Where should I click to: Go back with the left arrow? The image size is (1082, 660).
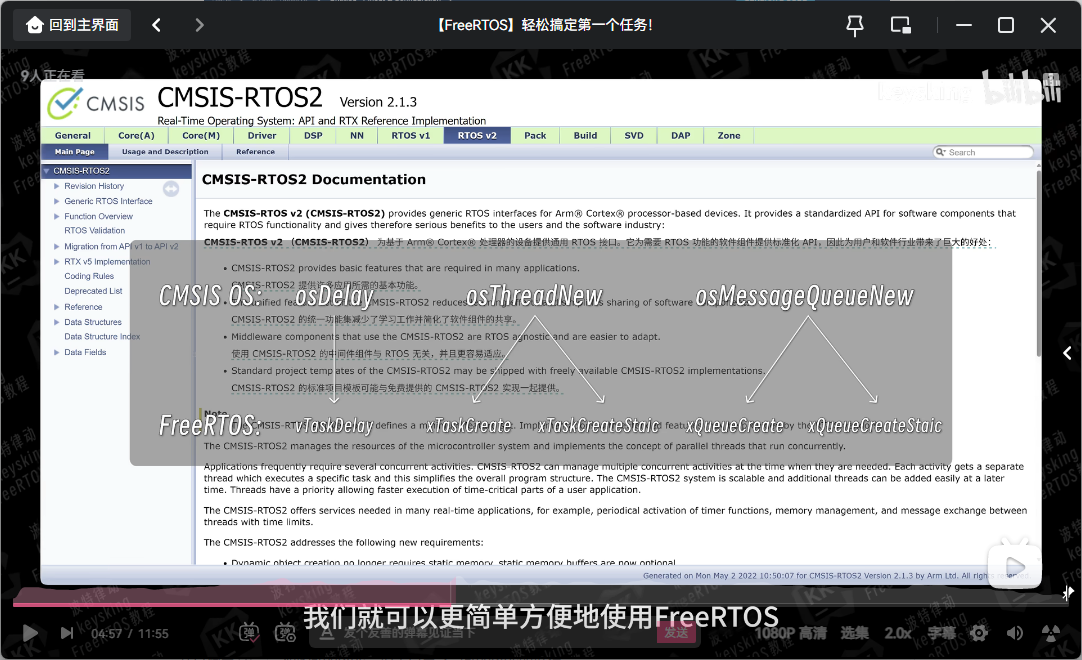tap(157, 26)
